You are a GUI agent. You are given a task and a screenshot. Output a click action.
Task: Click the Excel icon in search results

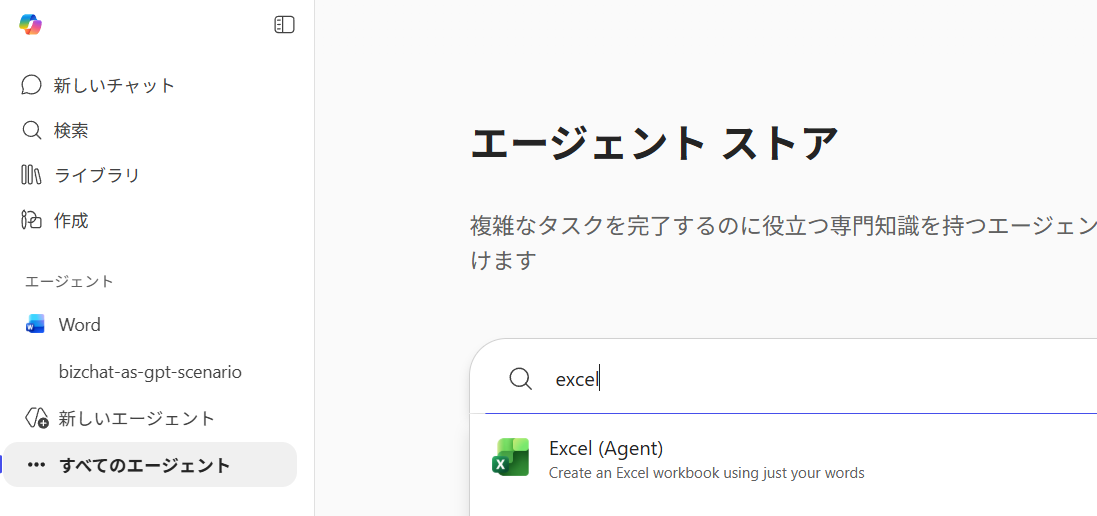pos(511,458)
